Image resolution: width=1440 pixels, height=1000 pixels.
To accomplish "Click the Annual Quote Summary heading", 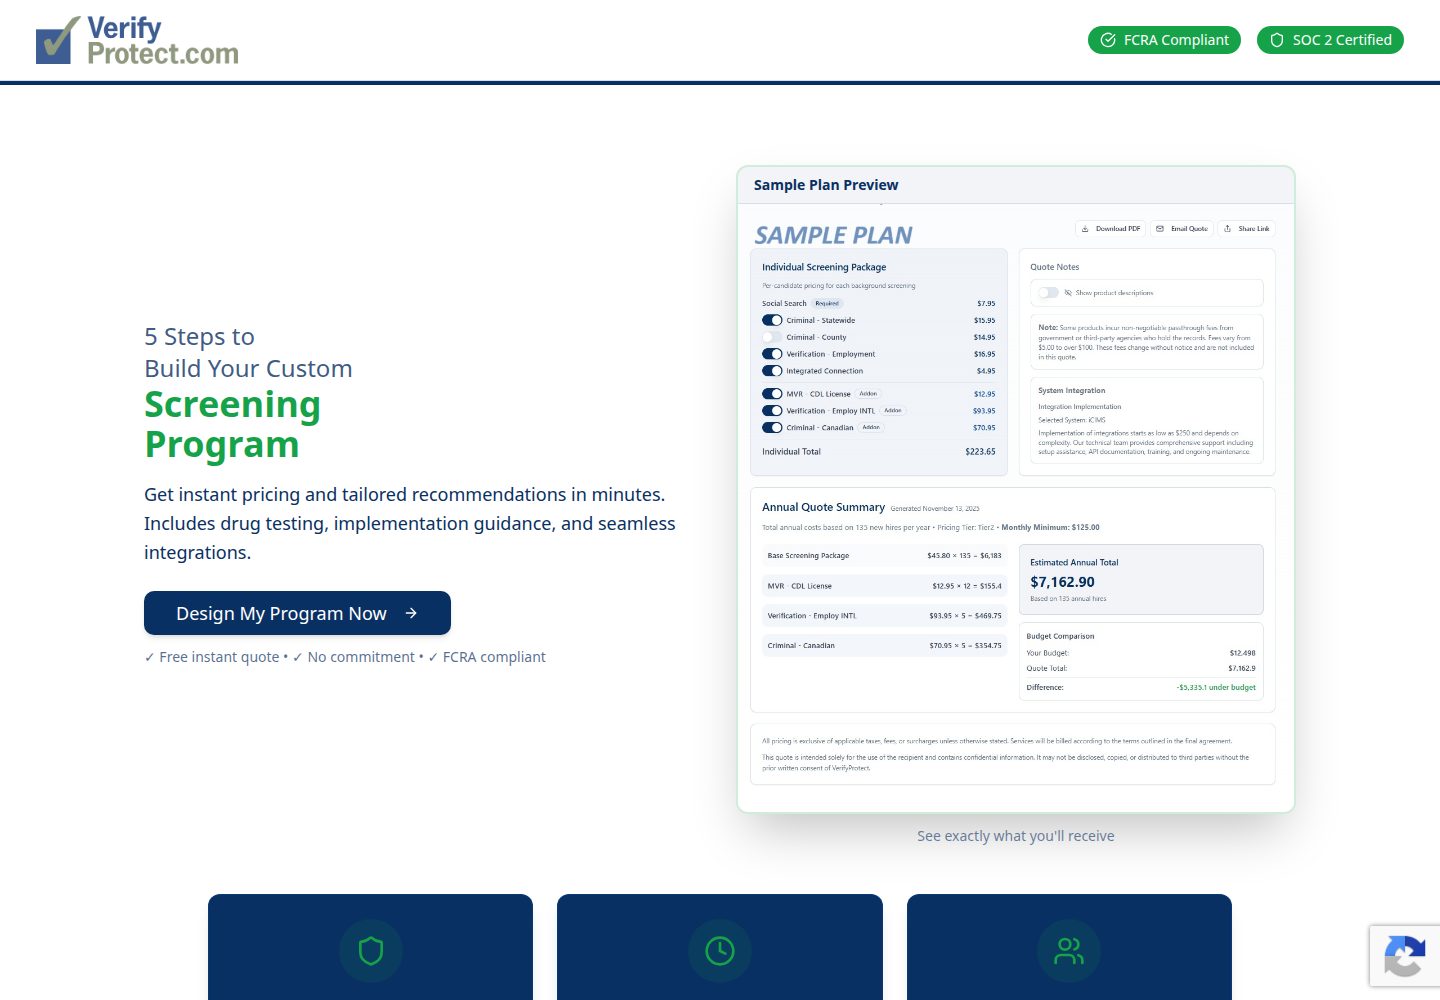I will [823, 507].
